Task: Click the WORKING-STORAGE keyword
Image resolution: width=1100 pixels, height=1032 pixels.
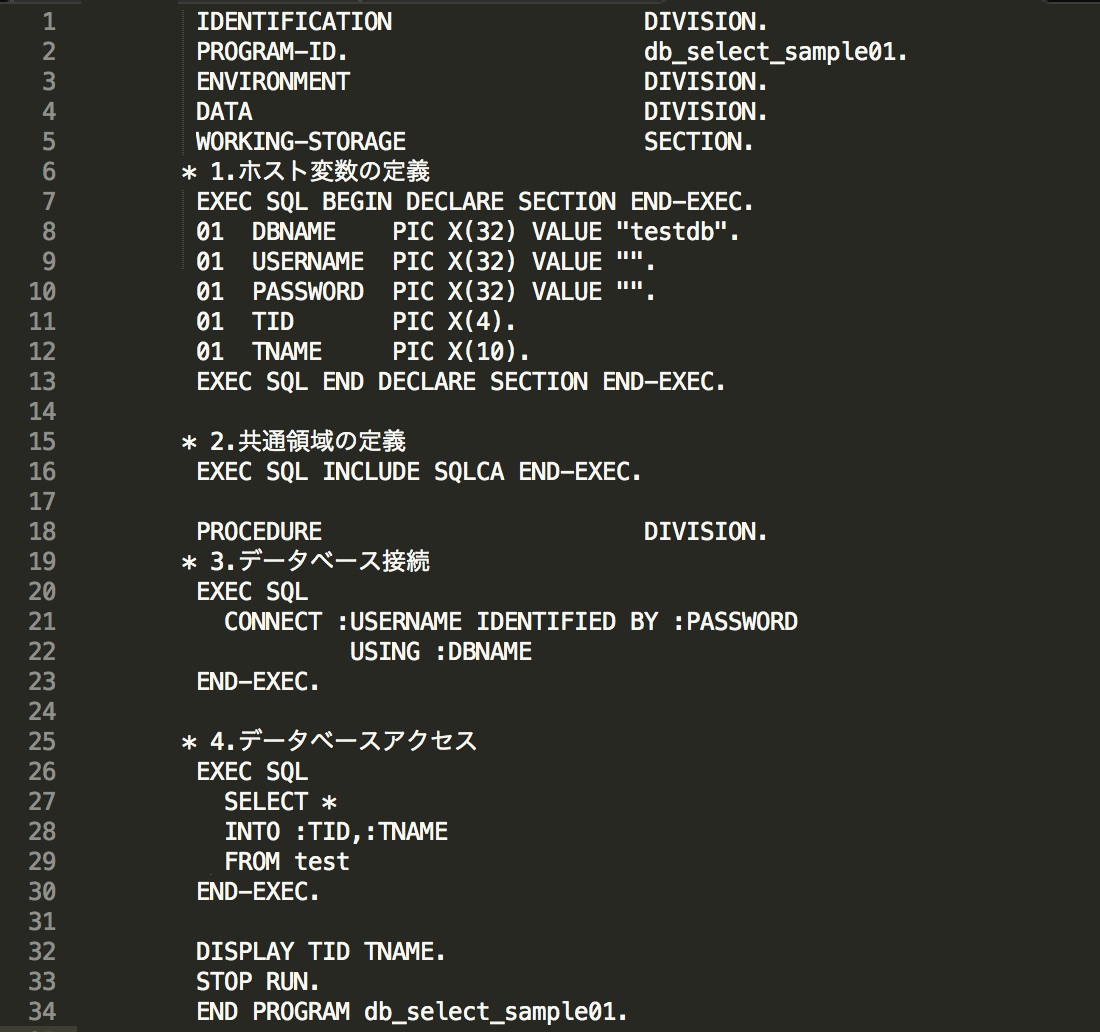Action: [301, 141]
